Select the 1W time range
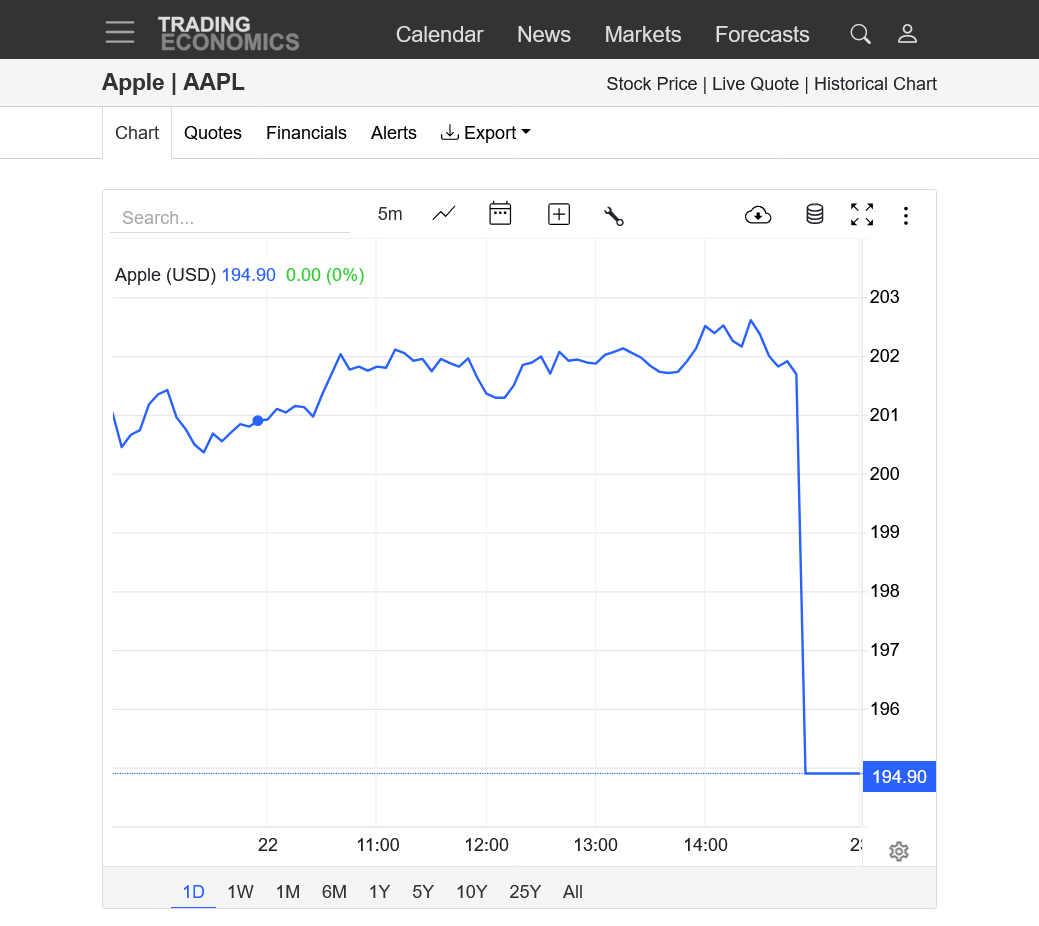 (240, 892)
